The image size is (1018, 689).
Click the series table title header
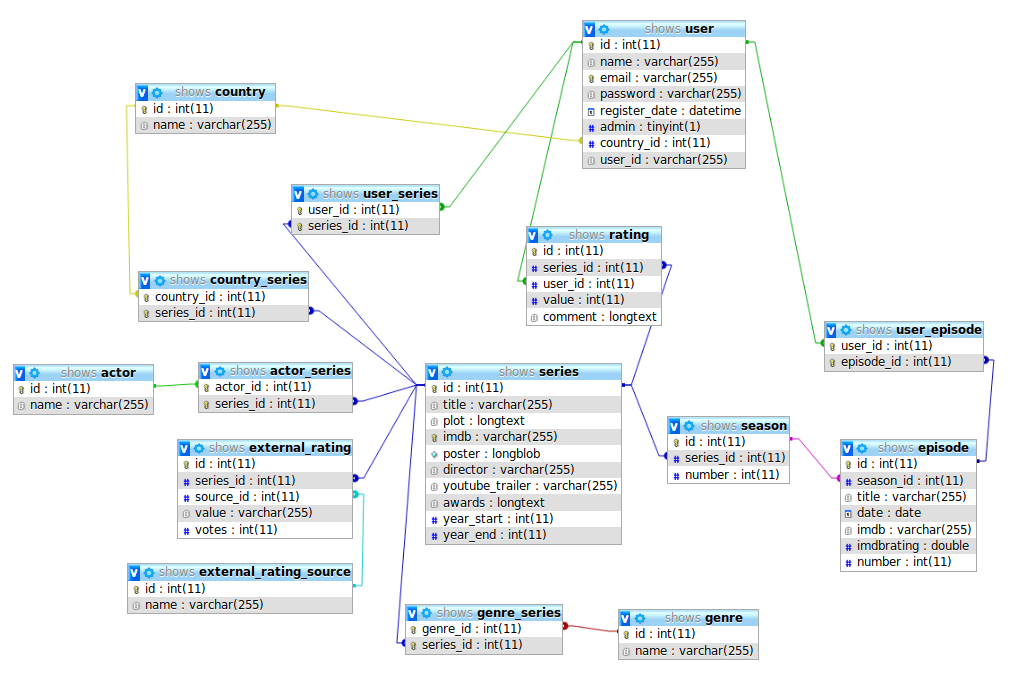click(x=558, y=372)
